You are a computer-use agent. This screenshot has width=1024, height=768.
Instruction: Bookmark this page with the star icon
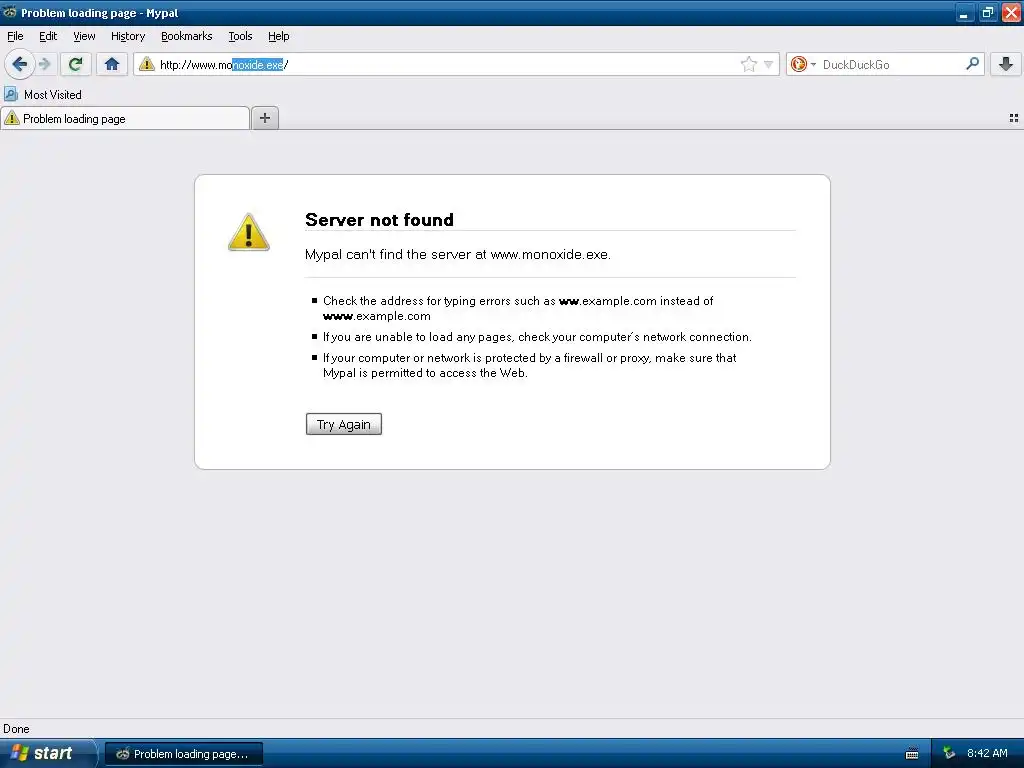pyautogui.click(x=748, y=64)
